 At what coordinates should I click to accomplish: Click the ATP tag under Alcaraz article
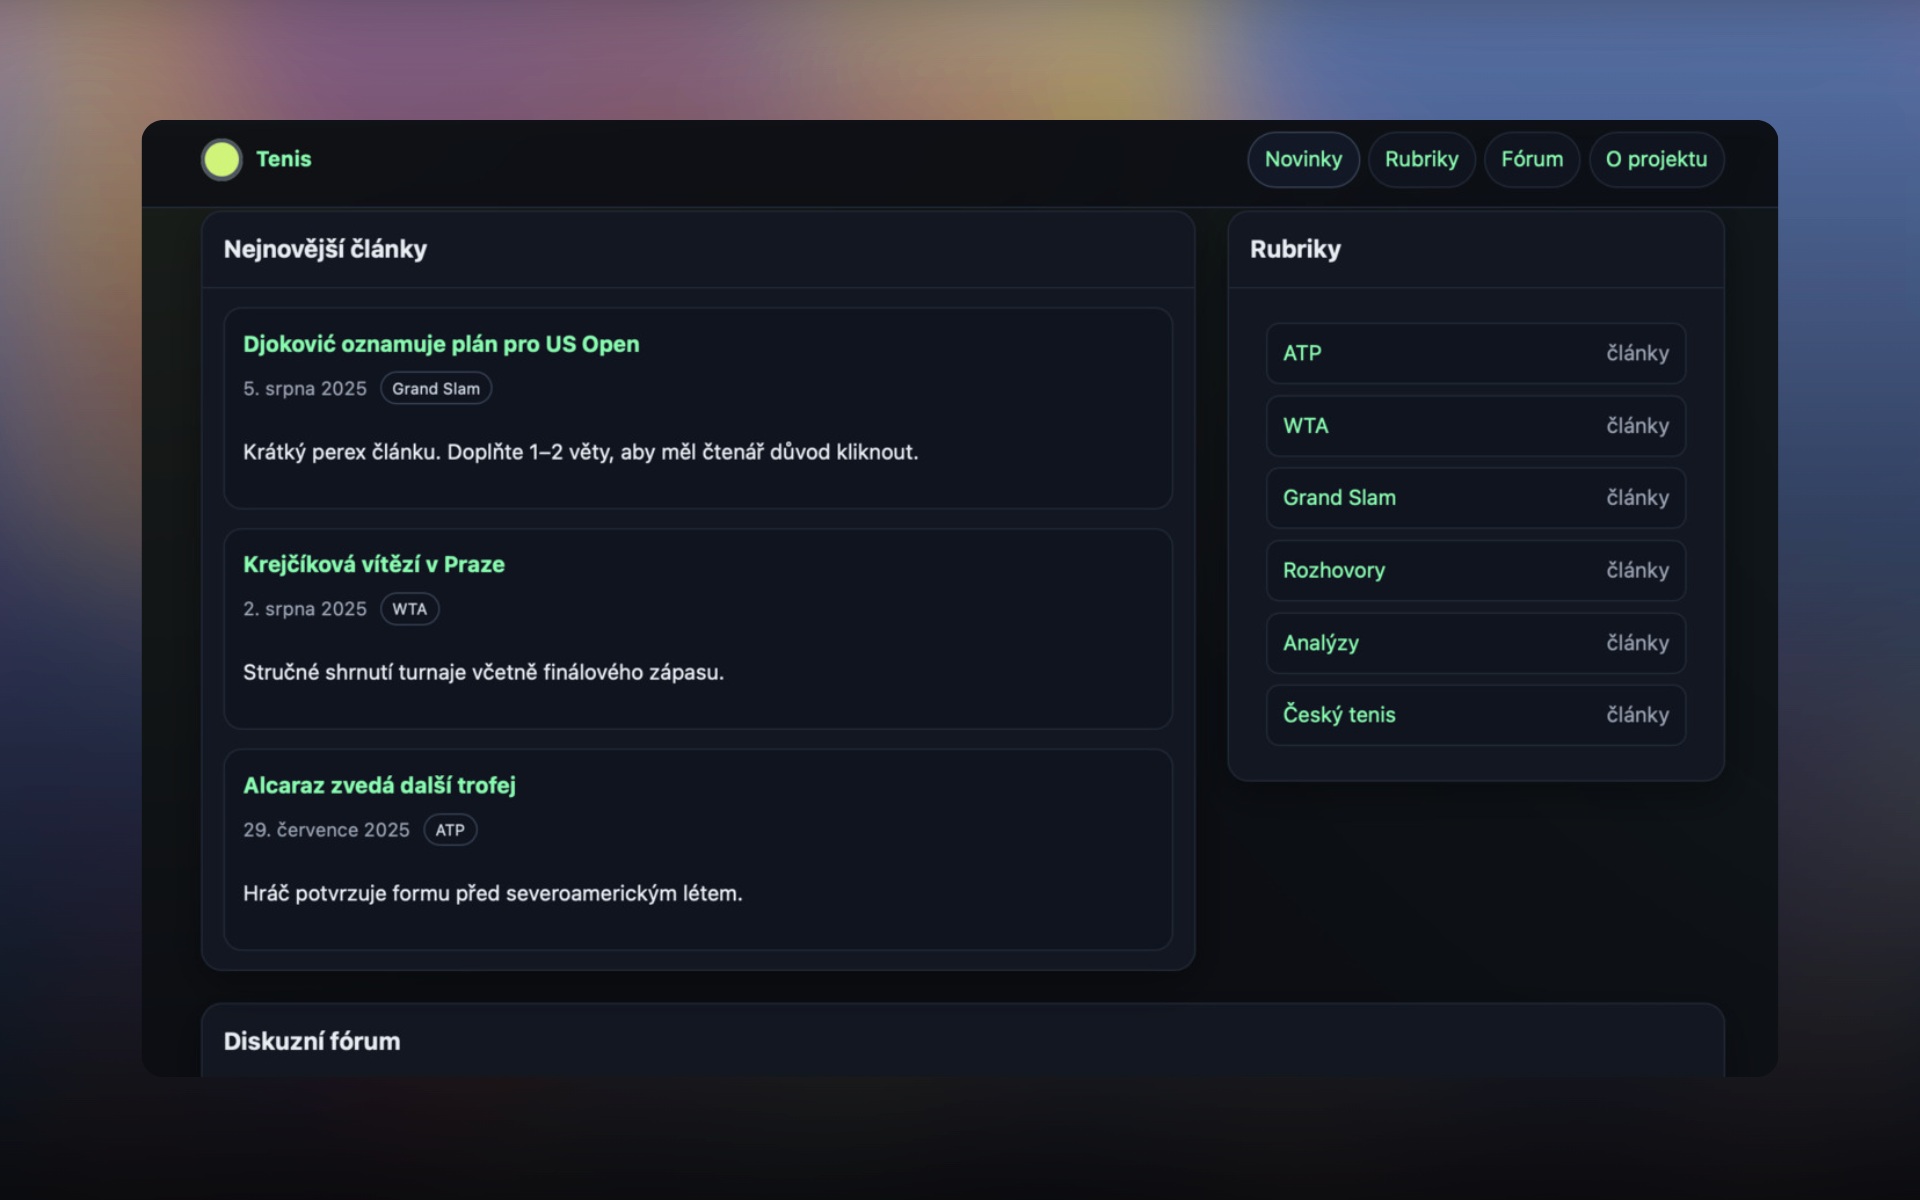(x=449, y=830)
